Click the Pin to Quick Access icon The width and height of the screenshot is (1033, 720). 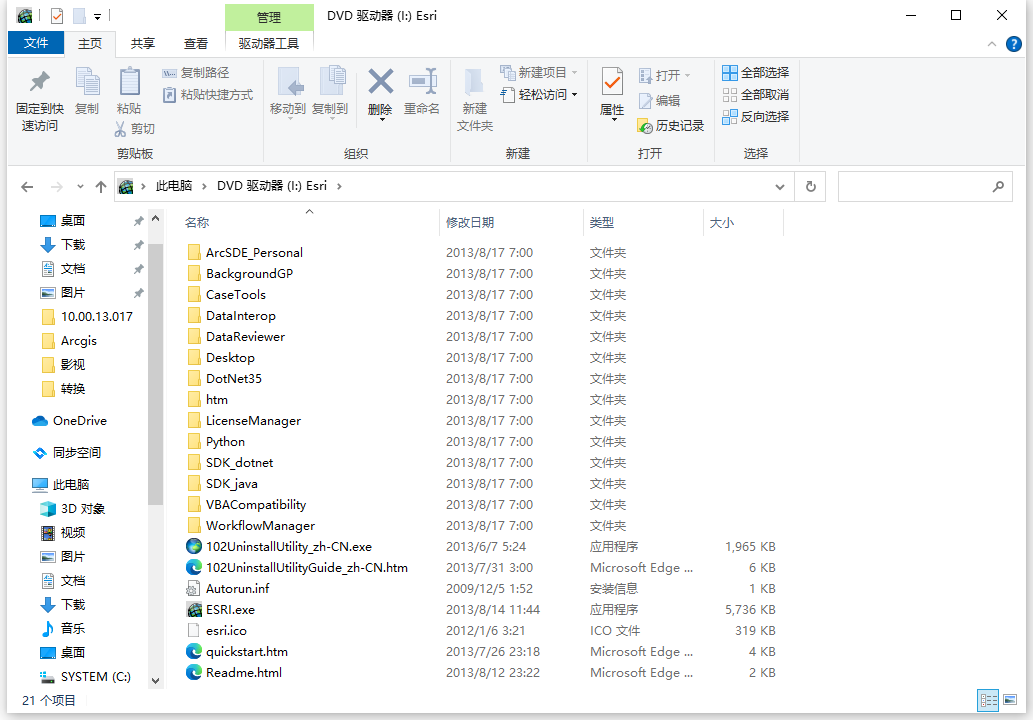[40, 82]
